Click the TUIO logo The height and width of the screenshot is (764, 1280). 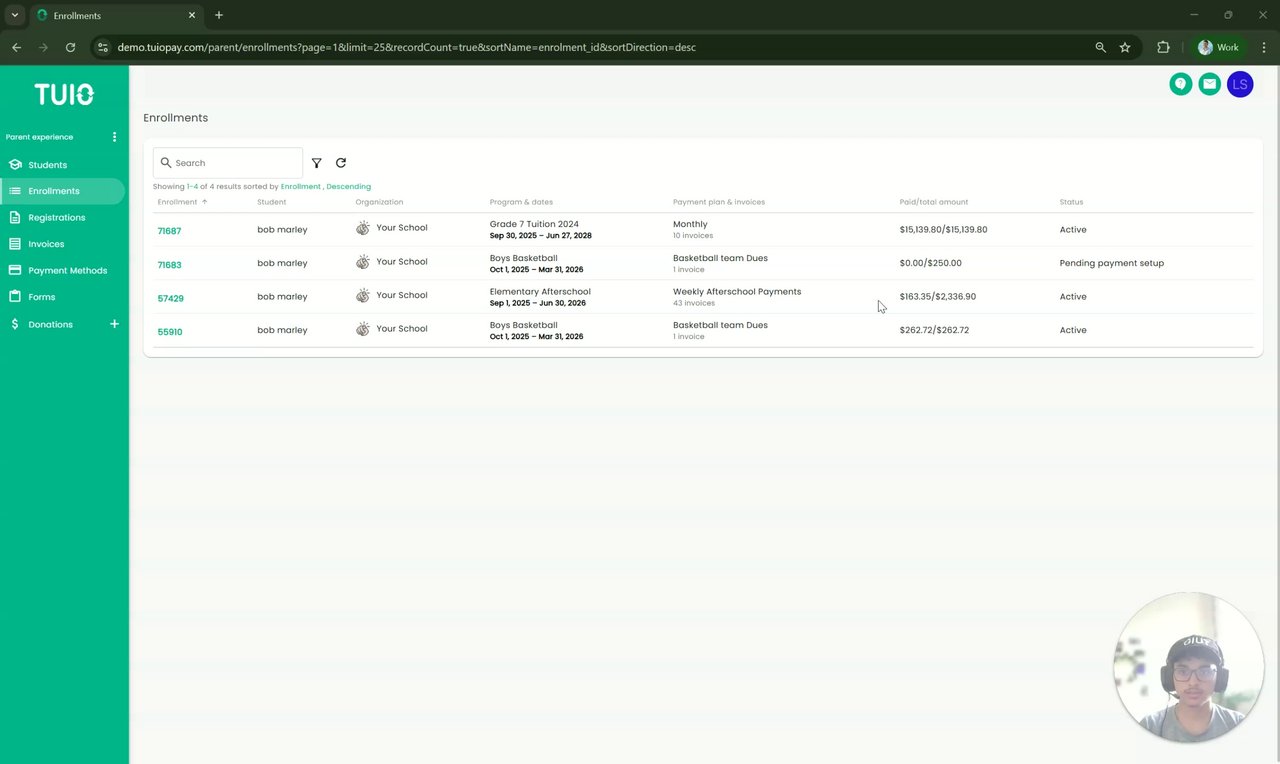click(64, 94)
